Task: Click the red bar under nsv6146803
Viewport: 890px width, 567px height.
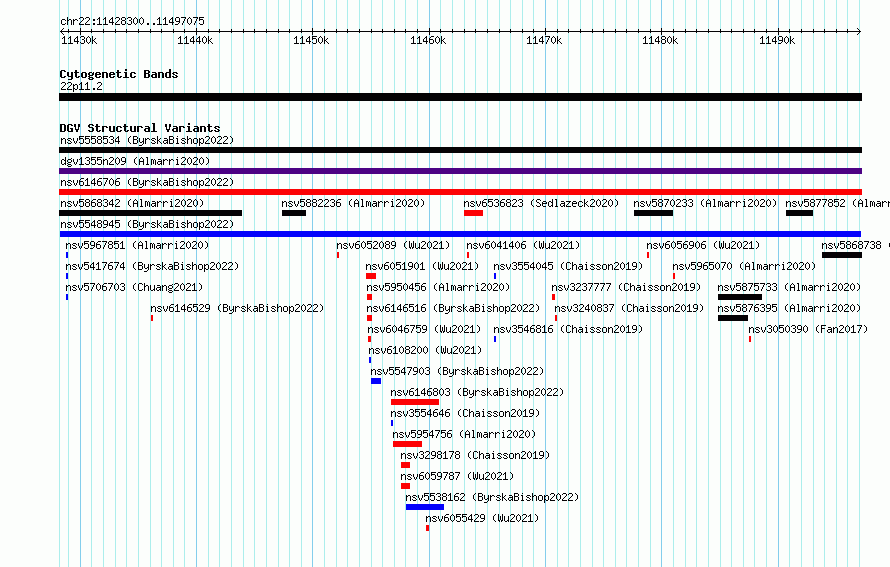Action: [415, 402]
